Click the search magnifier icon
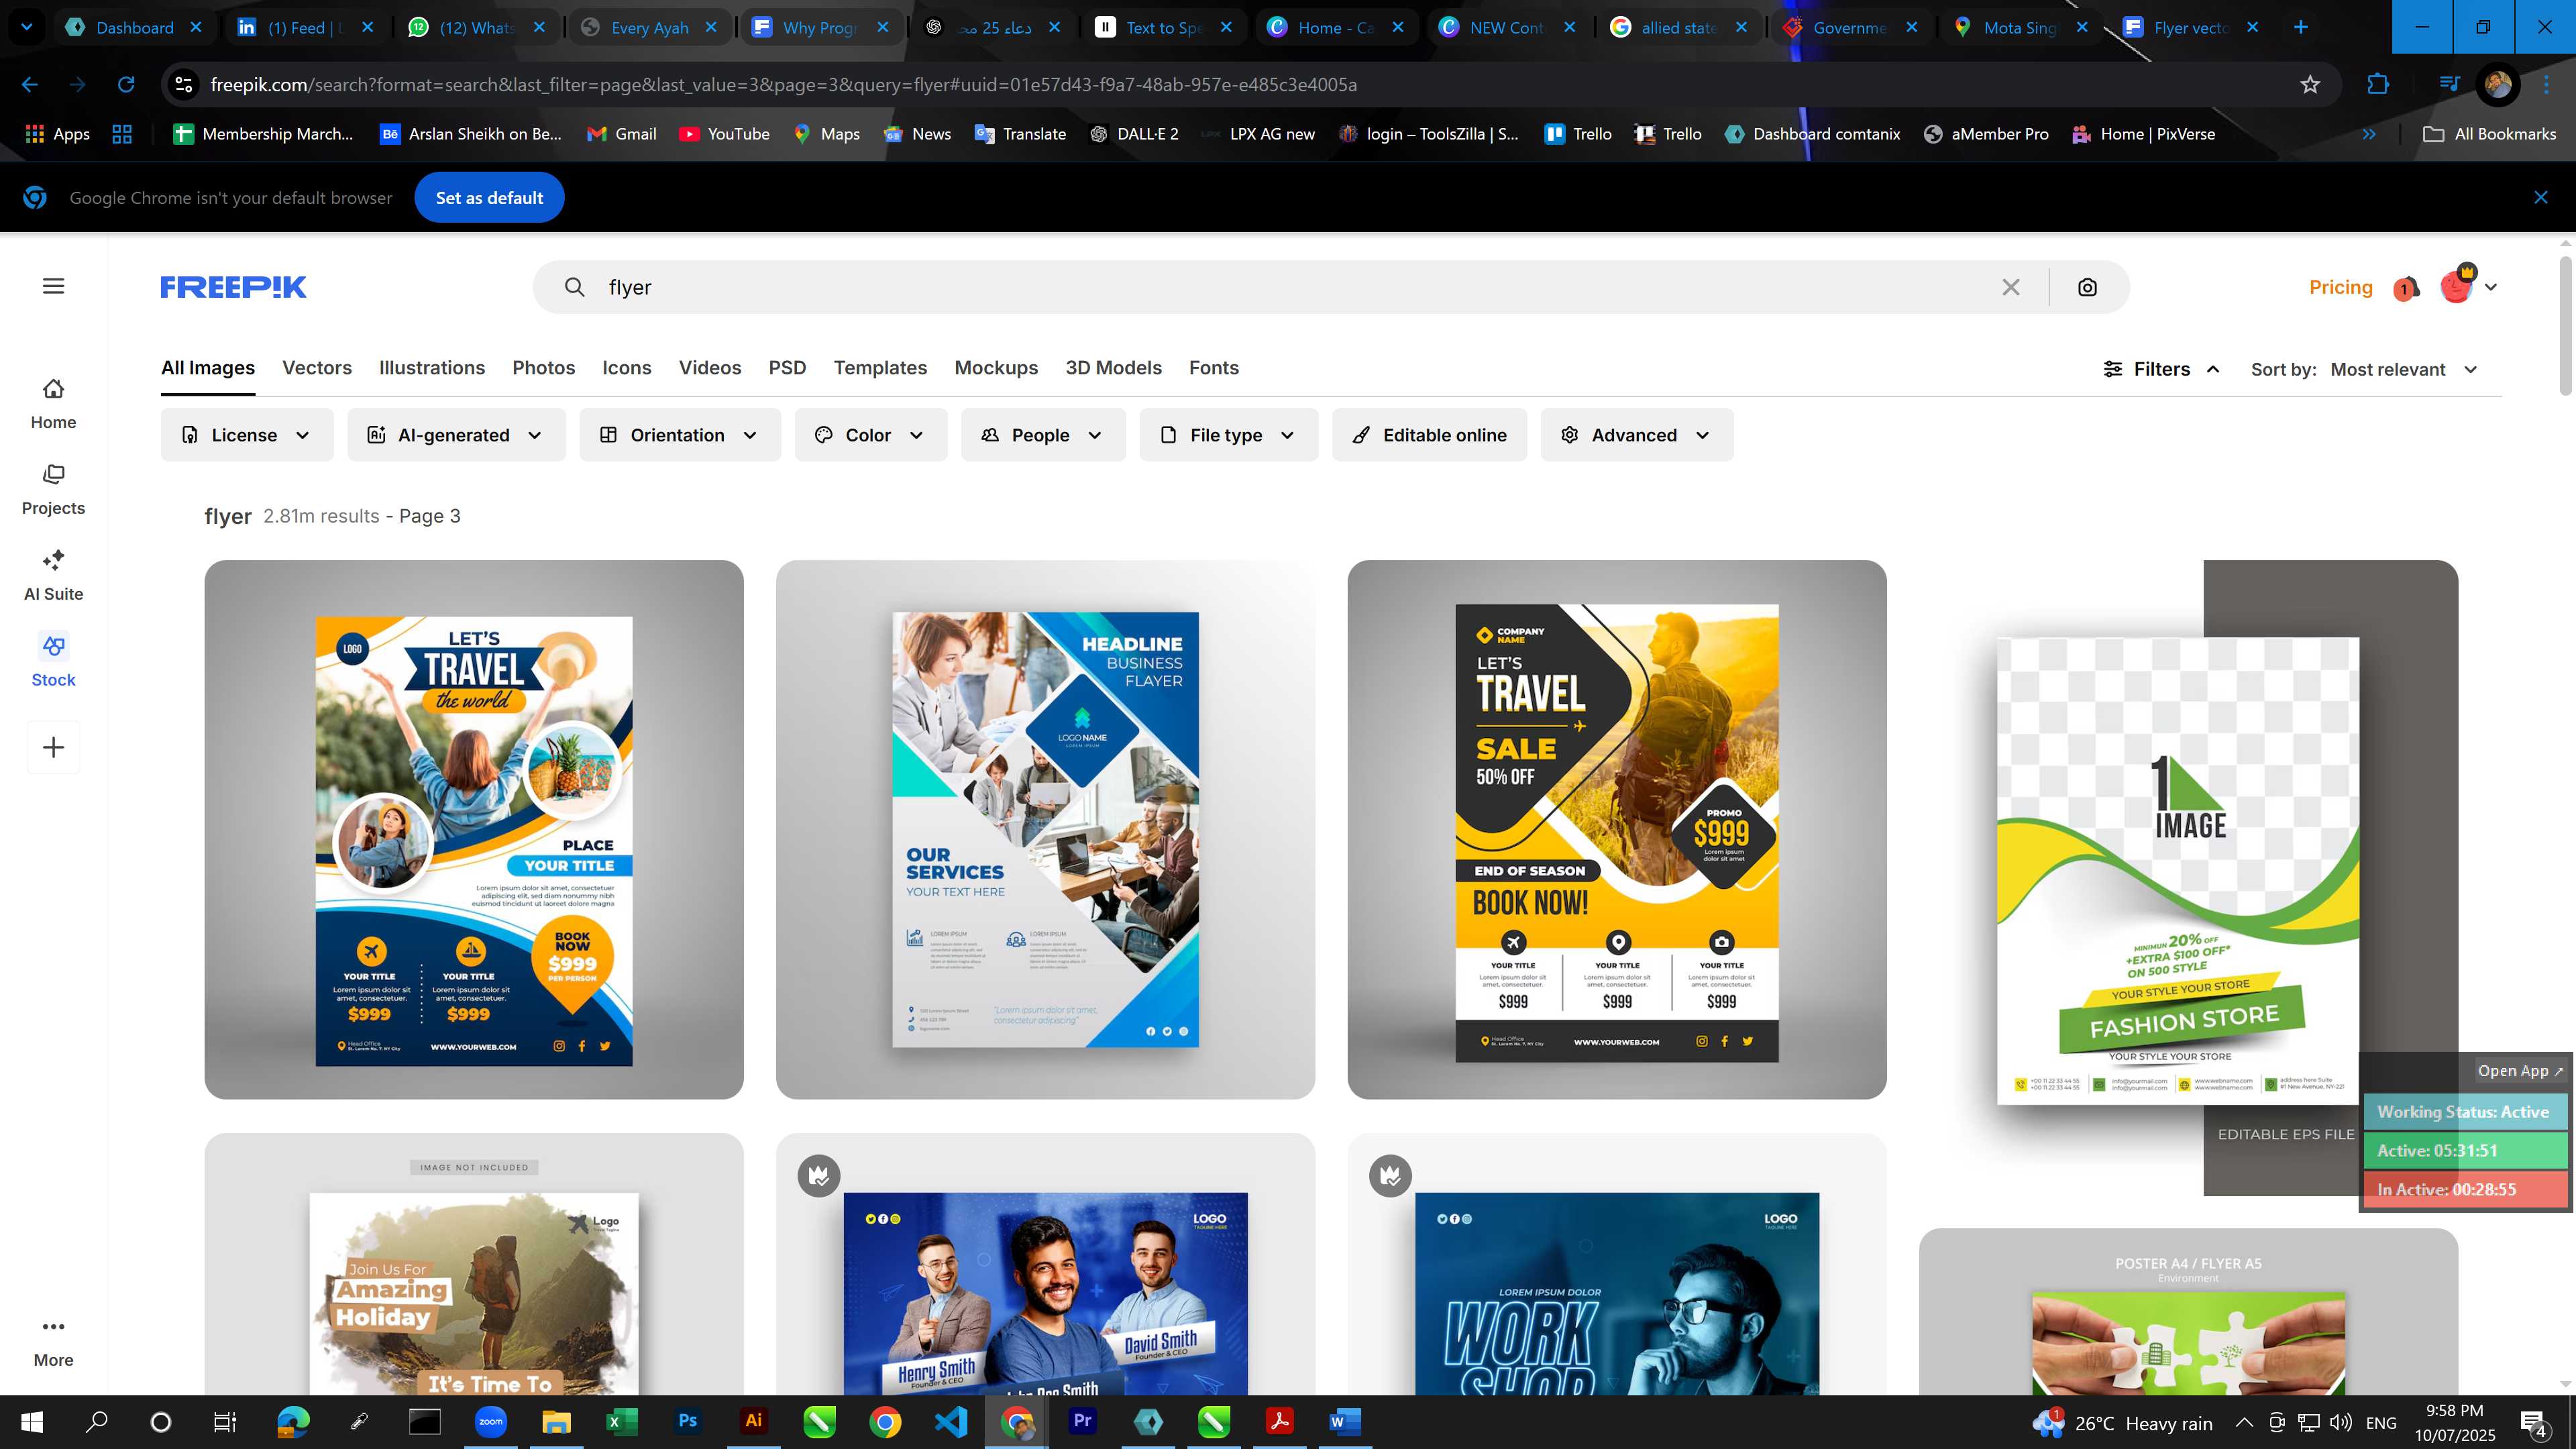 click(x=574, y=287)
